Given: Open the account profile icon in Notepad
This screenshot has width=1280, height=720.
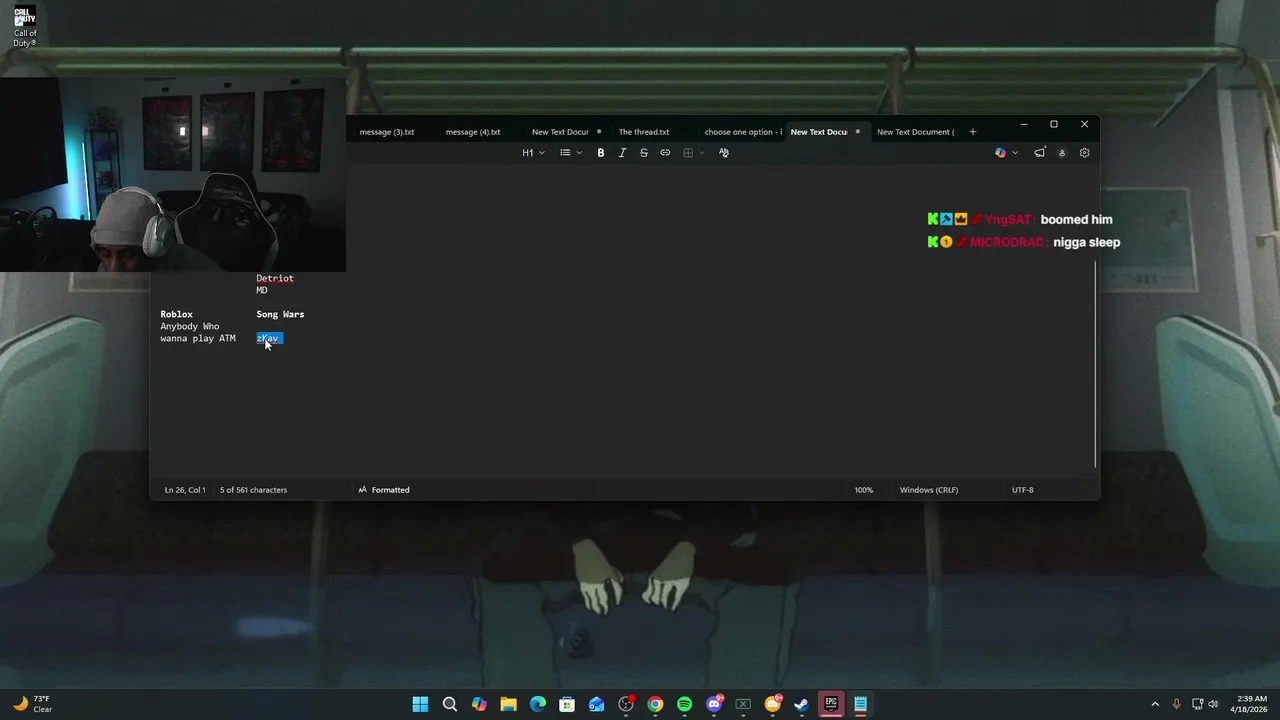Looking at the screenshot, I should click(x=1062, y=153).
